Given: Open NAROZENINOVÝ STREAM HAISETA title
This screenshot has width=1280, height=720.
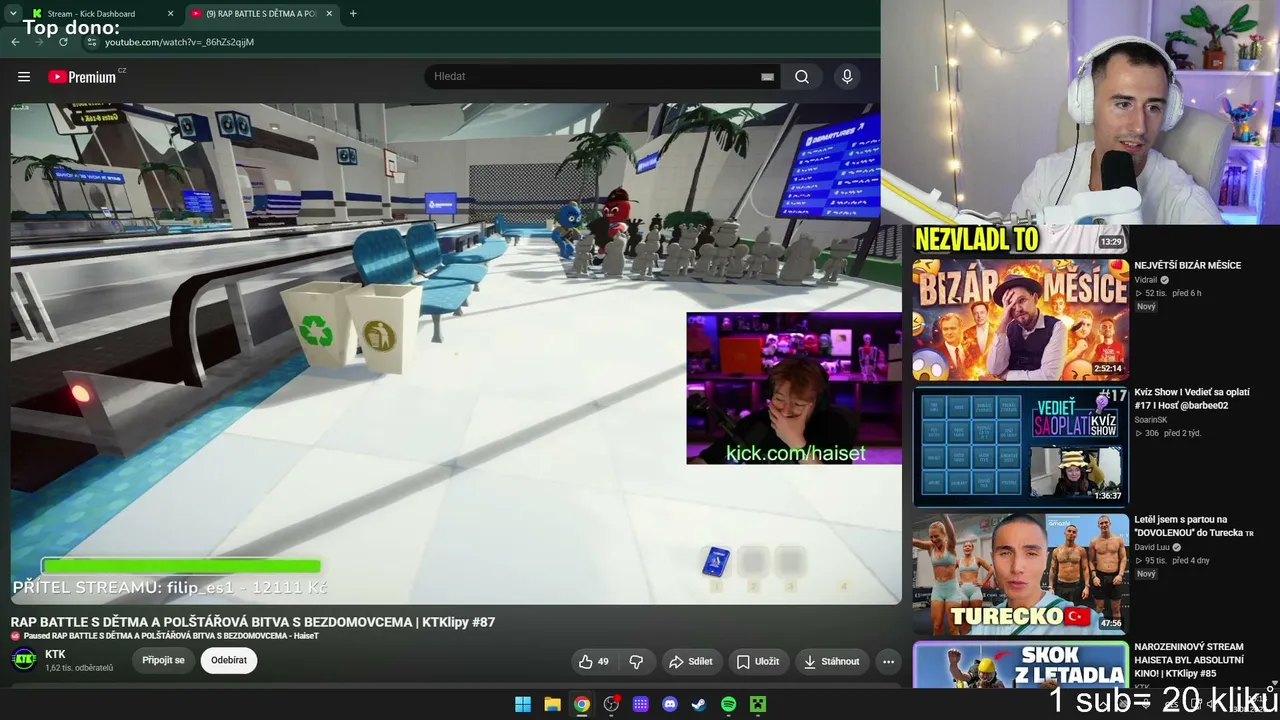Looking at the screenshot, I should coord(1189,660).
